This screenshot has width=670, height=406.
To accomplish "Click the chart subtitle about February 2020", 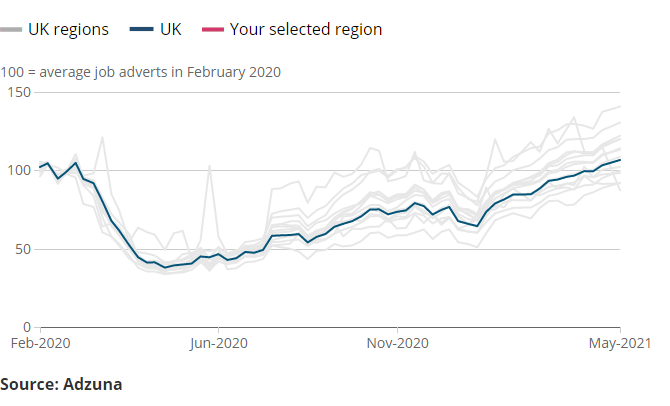I will pyautogui.click(x=140, y=72).
